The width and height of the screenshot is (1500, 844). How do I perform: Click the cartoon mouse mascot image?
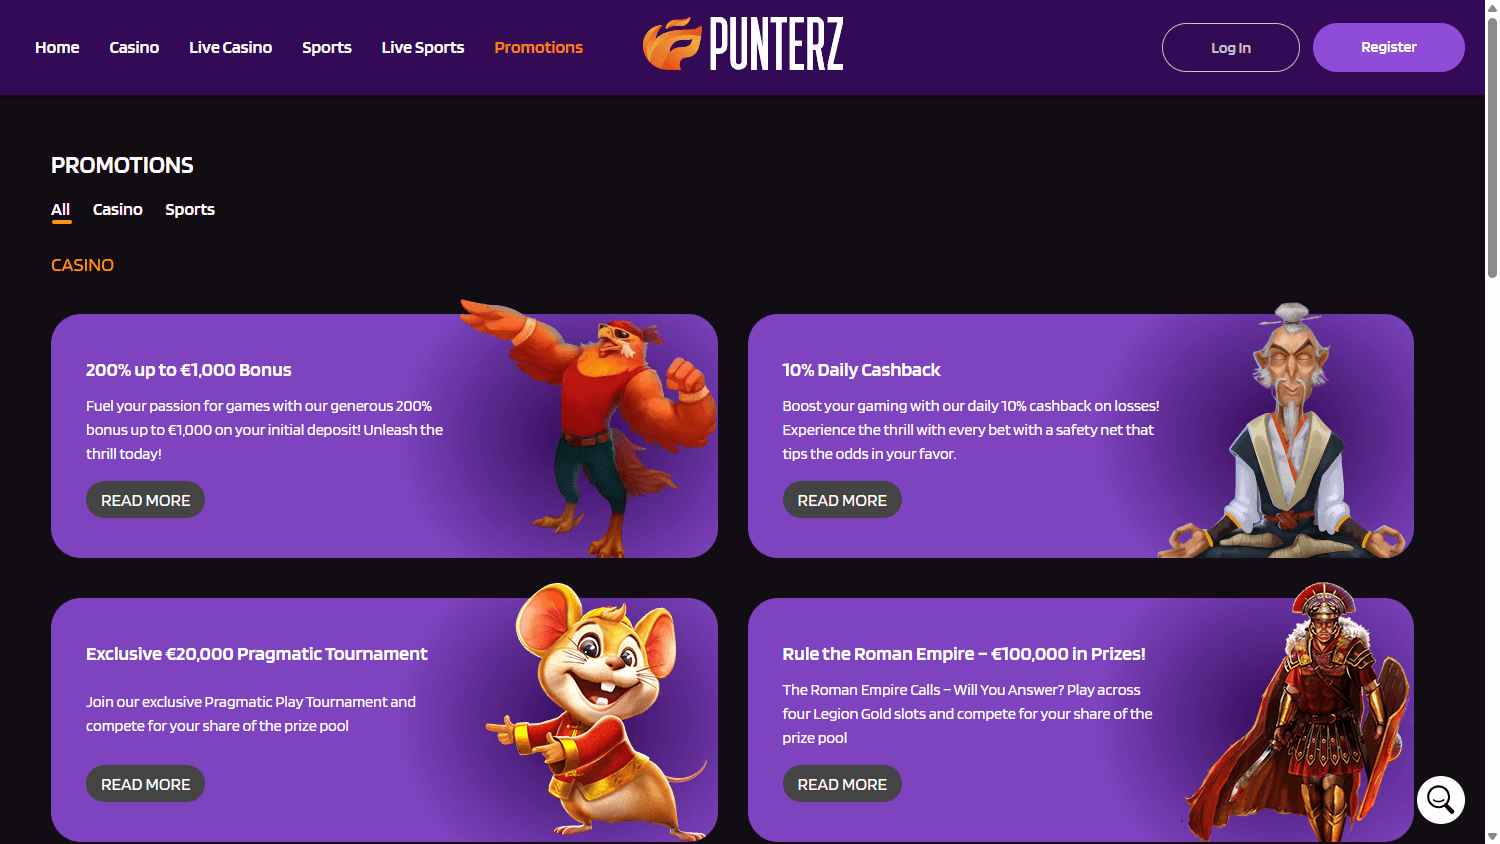pos(599,712)
